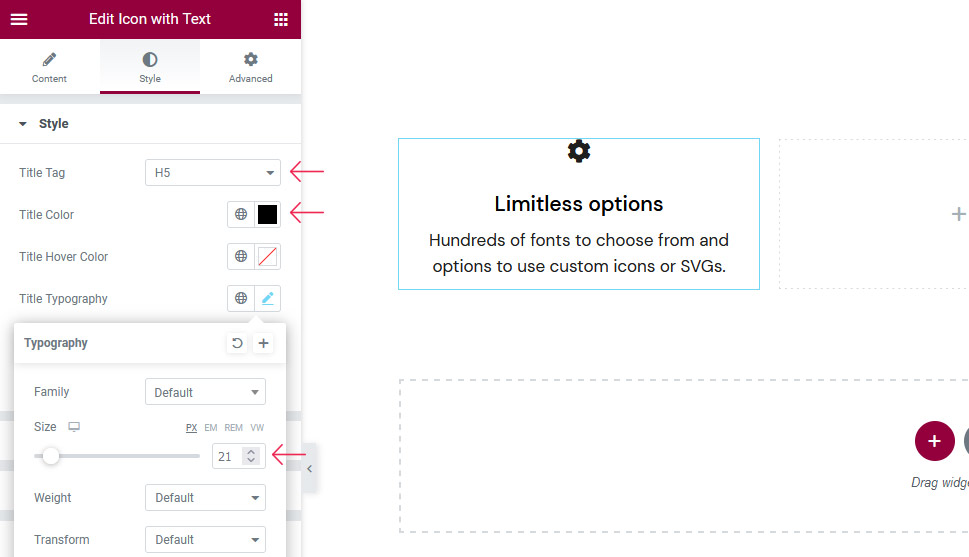
Task: Select EM size unit
Action: [211, 428]
